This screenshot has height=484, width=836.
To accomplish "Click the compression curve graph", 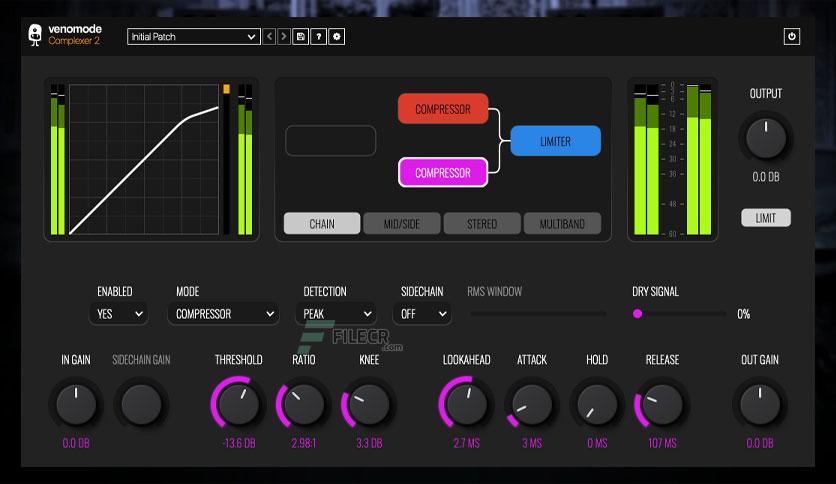I will pos(144,159).
